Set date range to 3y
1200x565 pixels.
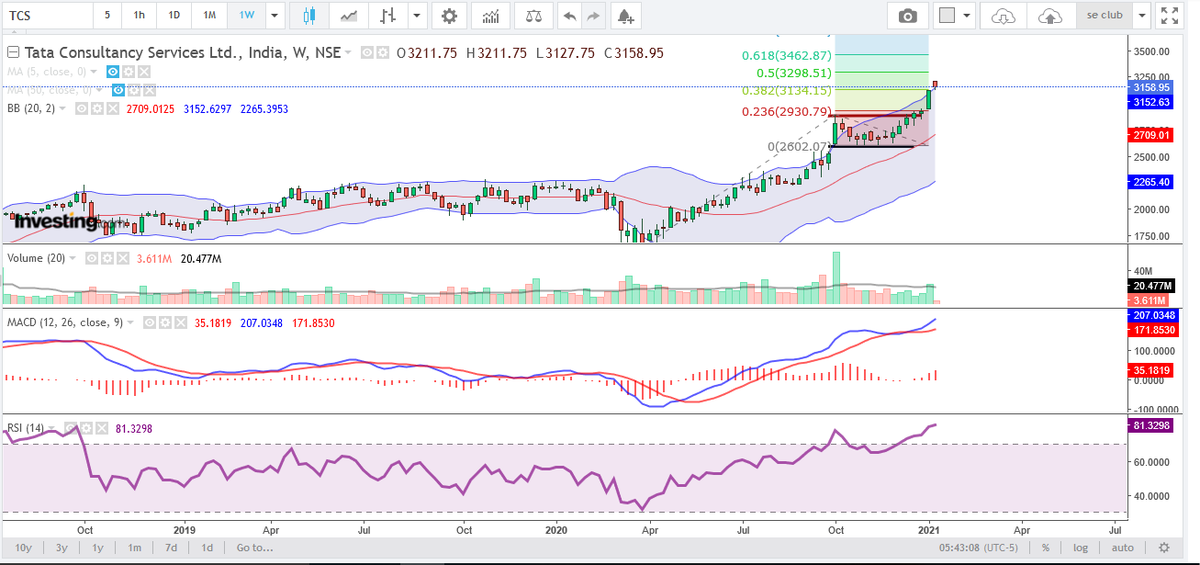pyautogui.click(x=62, y=548)
